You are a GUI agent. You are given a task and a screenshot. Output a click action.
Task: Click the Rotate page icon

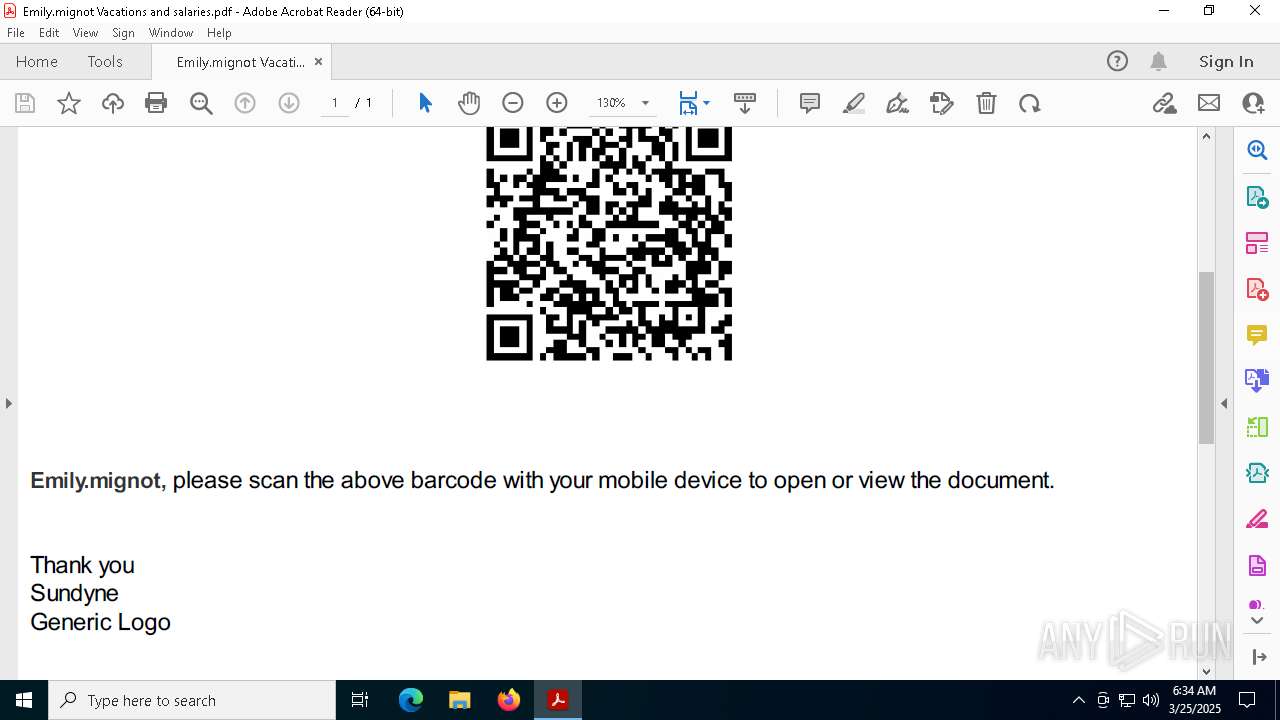[x=1030, y=103]
